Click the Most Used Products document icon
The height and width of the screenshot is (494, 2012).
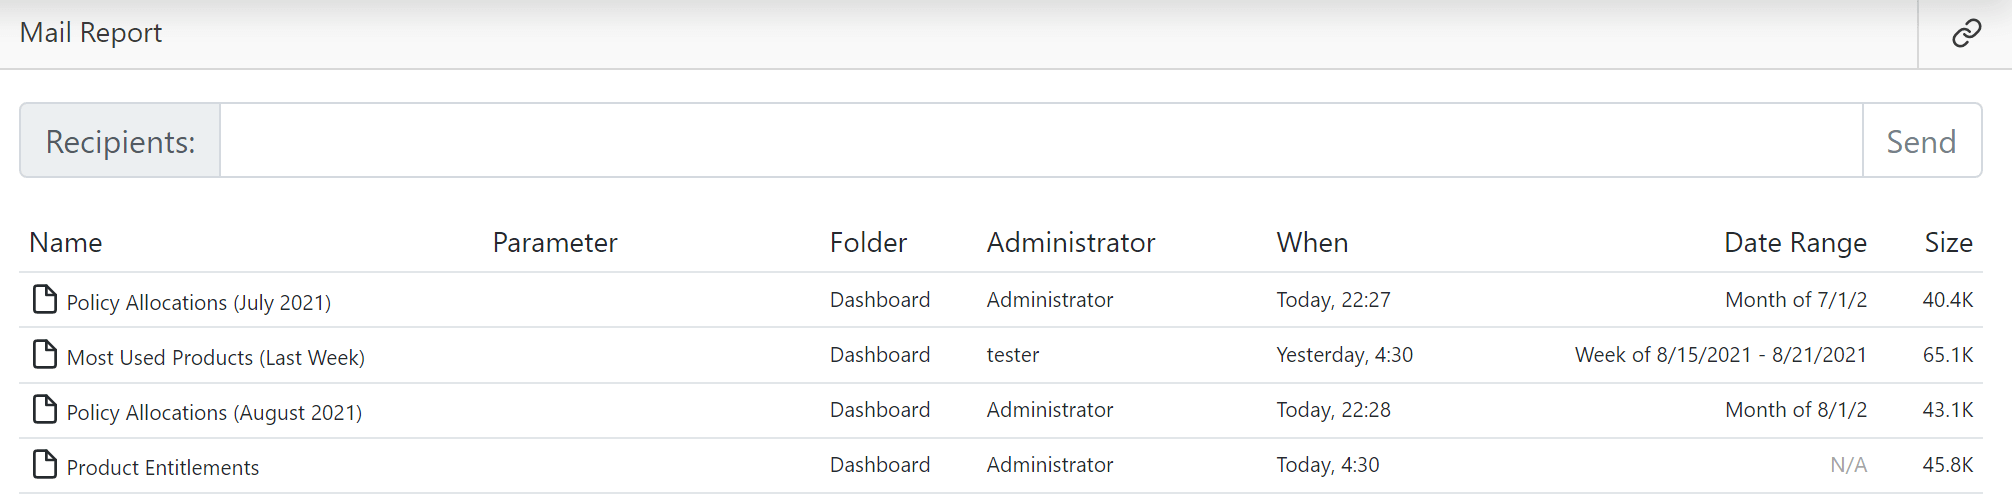coord(45,354)
